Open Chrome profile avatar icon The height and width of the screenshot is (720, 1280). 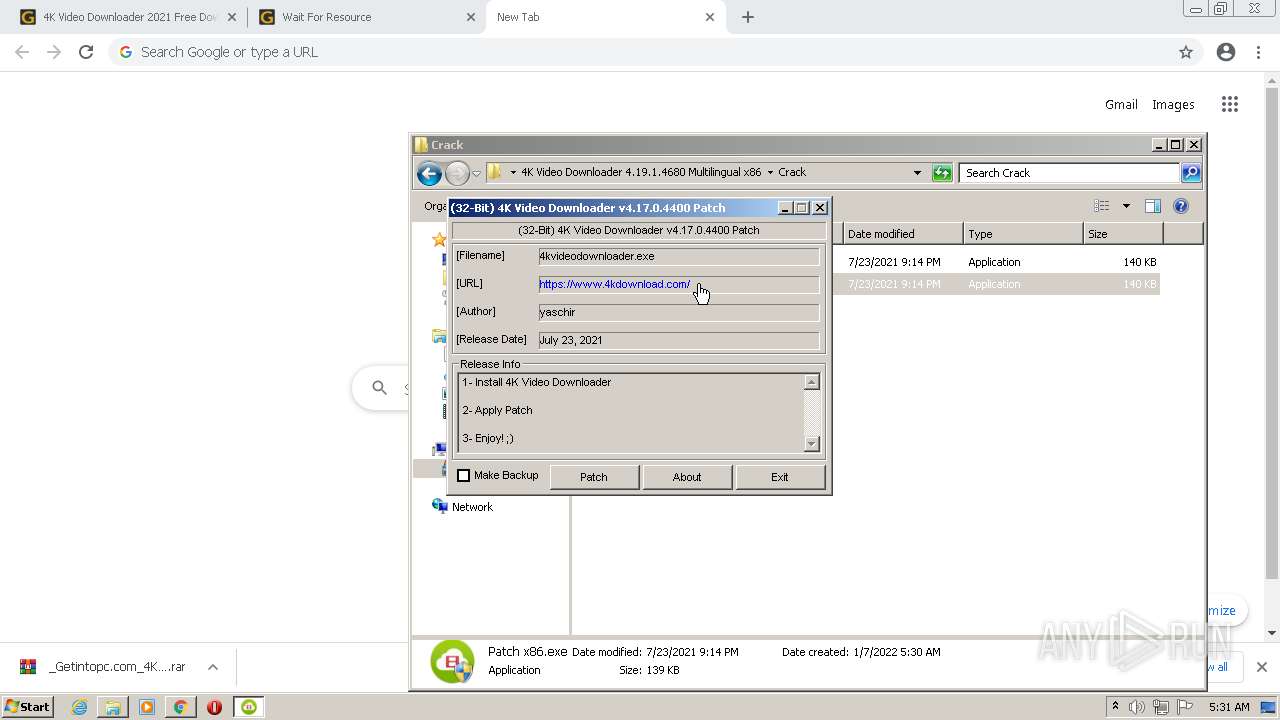[1226, 52]
